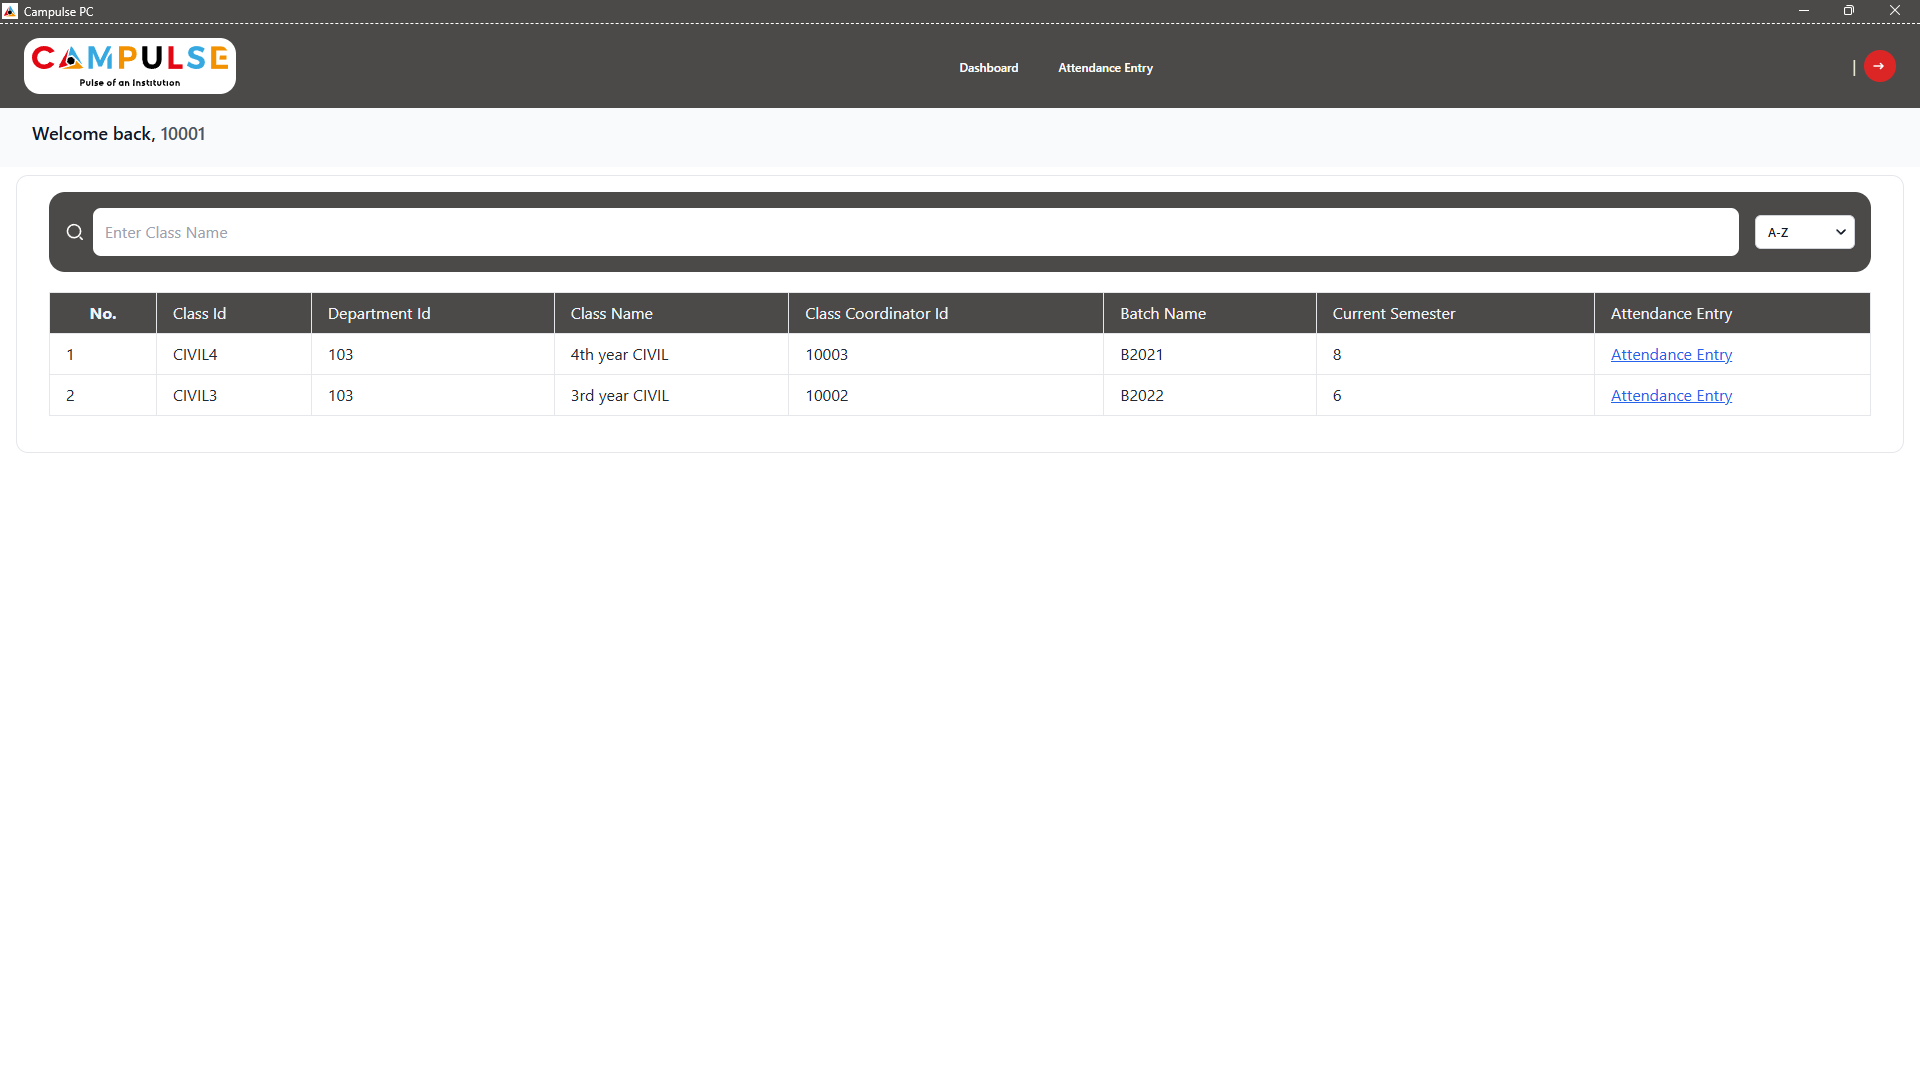The height and width of the screenshot is (1080, 1920).
Task: Open the A-Z sort dropdown
Action: (x=1804, y=232)
